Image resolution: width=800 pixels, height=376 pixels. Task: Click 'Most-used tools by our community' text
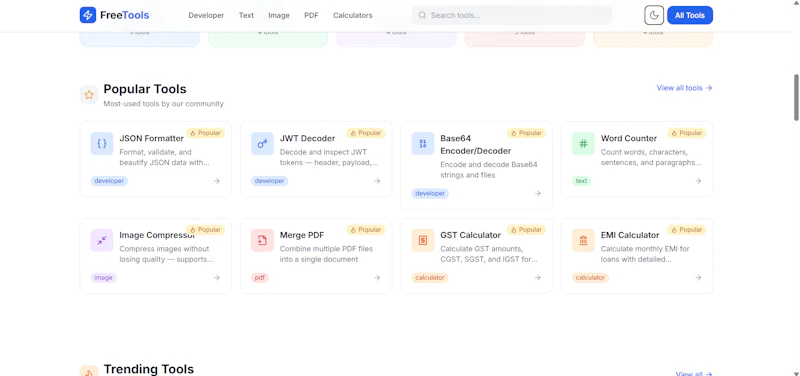163,104
